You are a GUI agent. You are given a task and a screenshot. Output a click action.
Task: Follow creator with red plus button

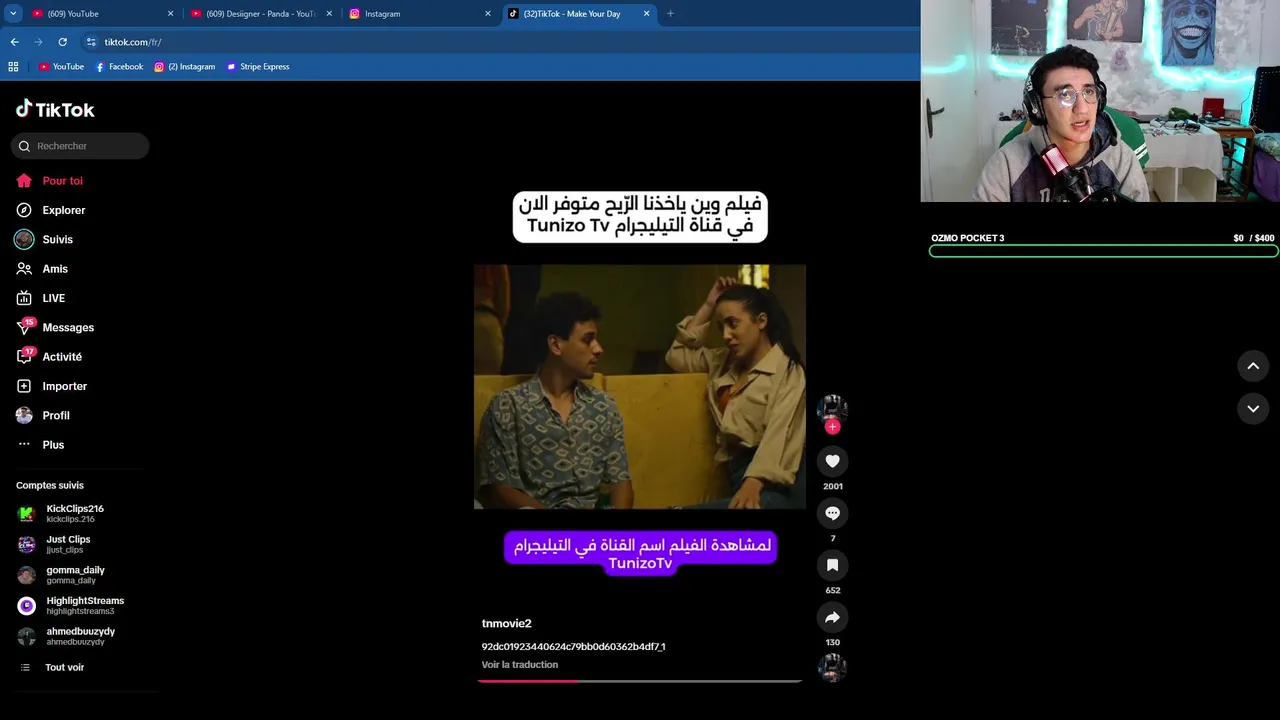[832, 427]
